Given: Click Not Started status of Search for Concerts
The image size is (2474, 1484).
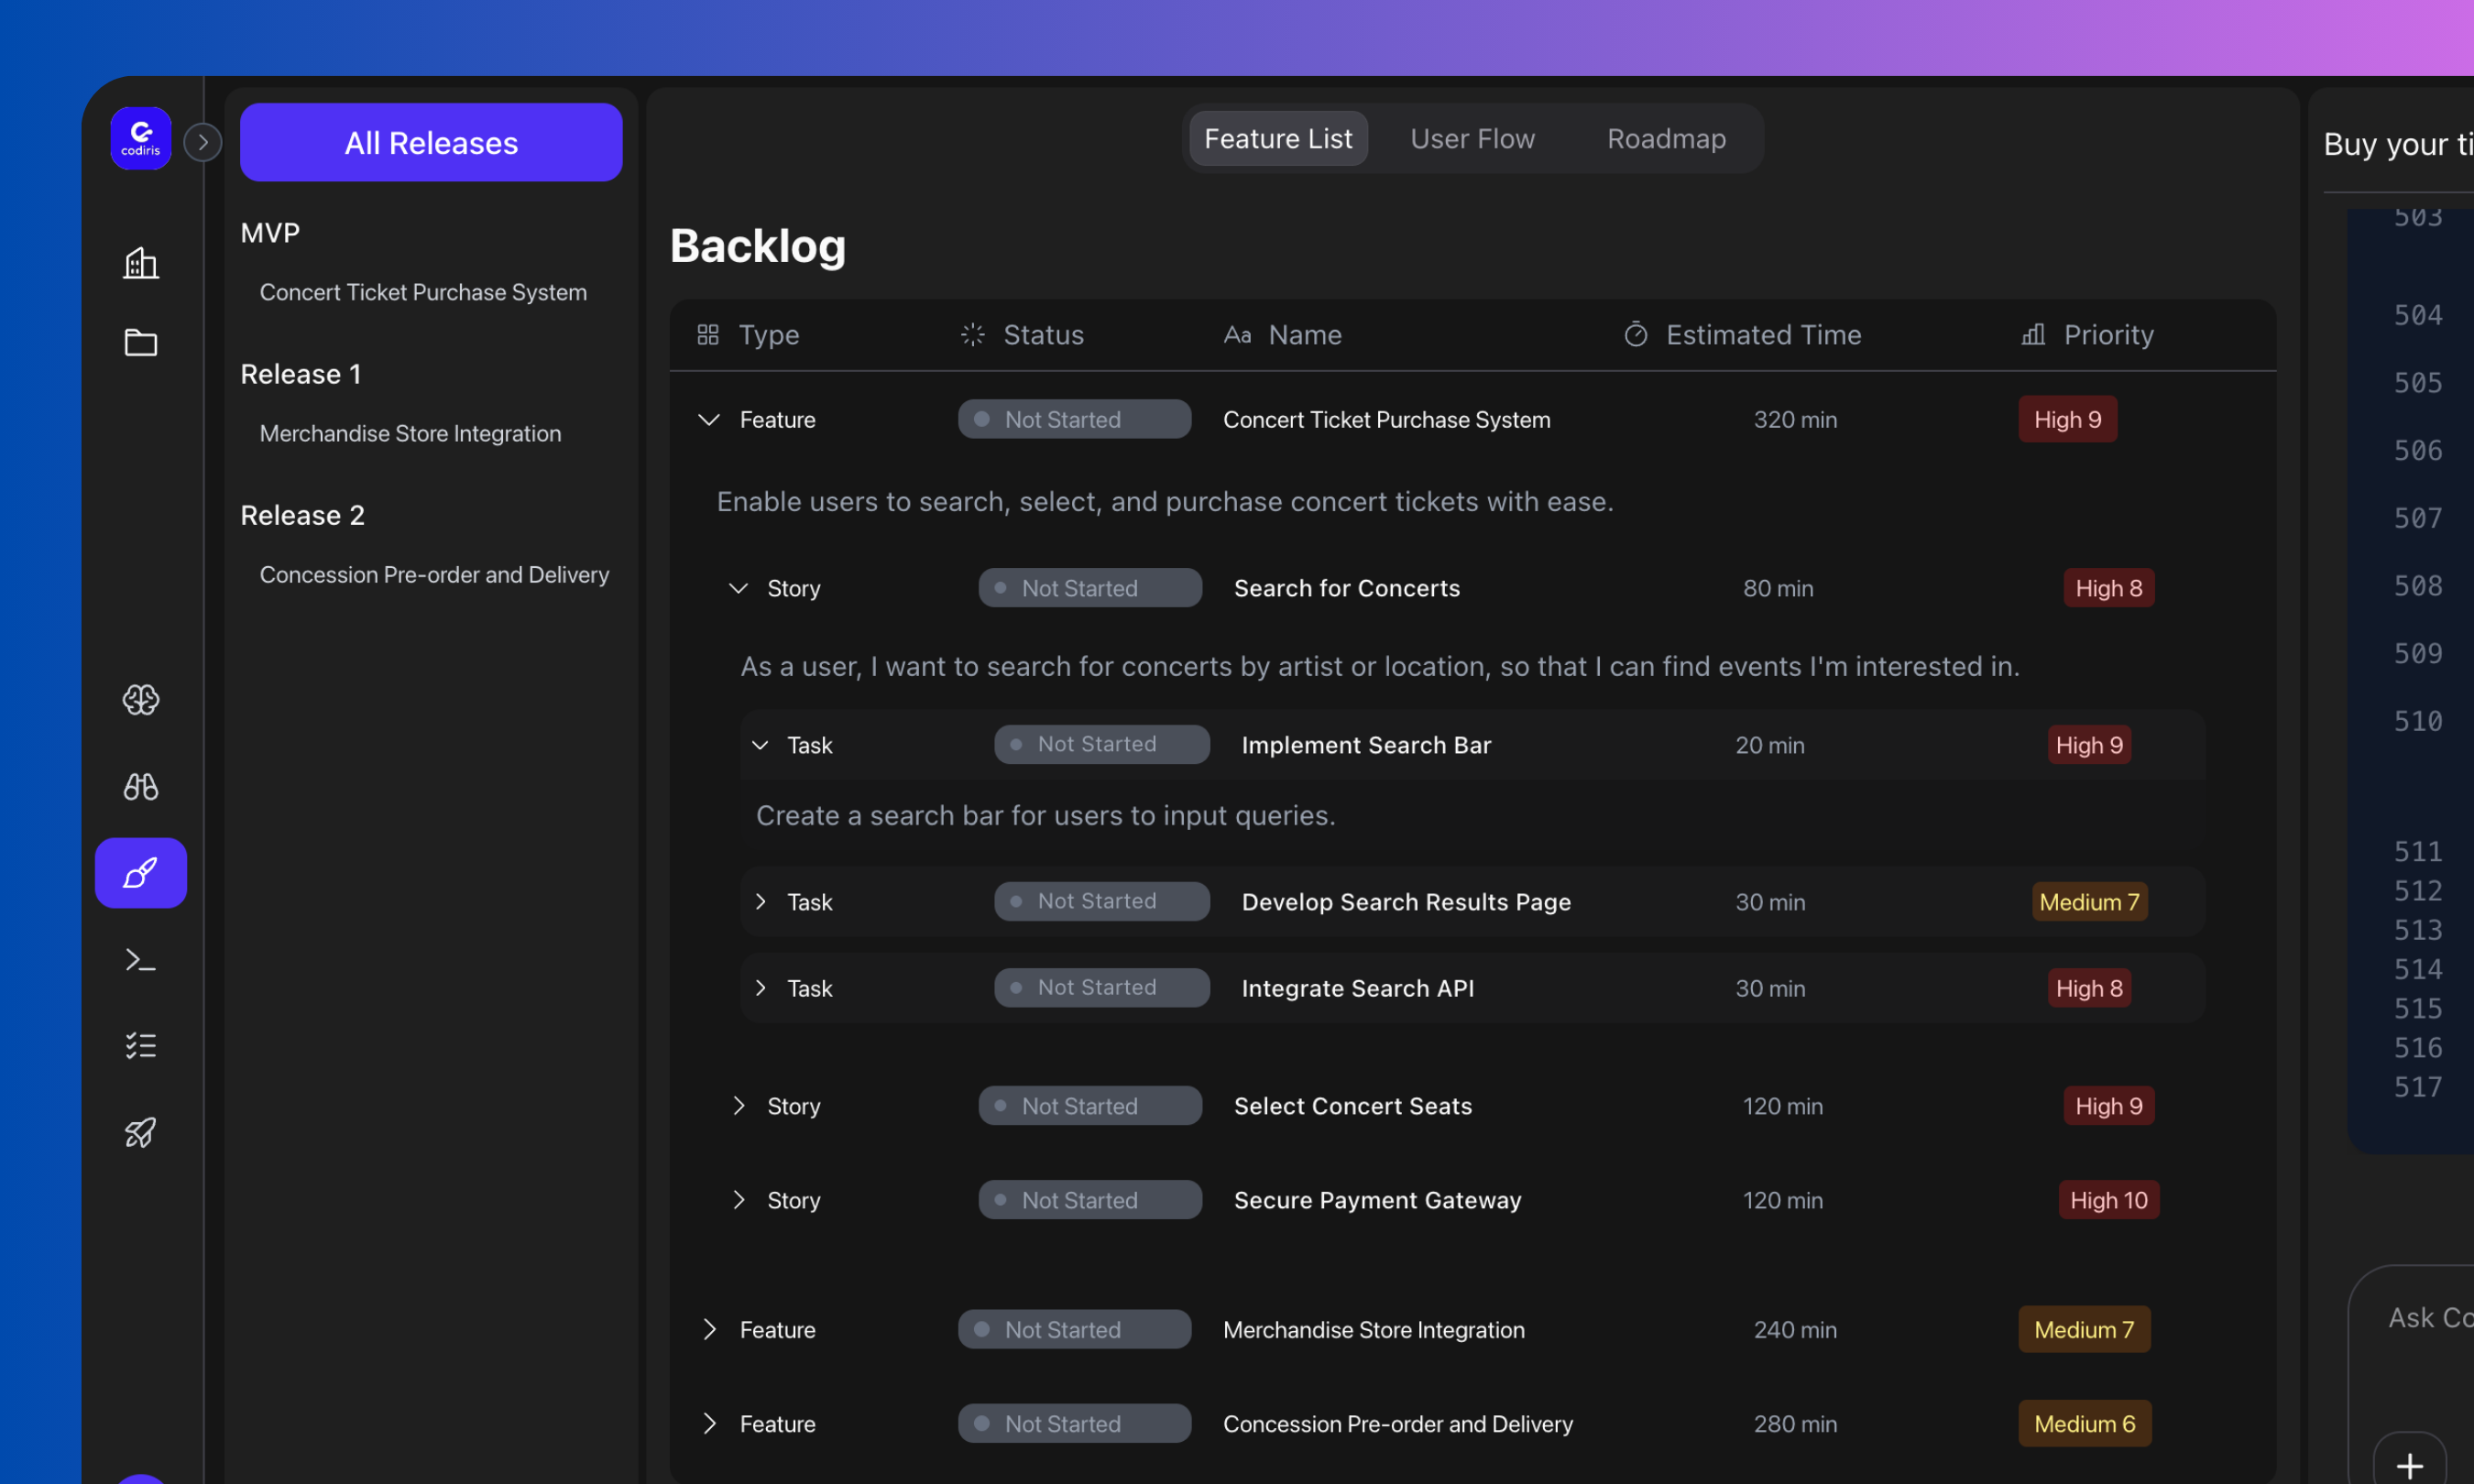Looking at the screenshot, I should pos(1089,589).
